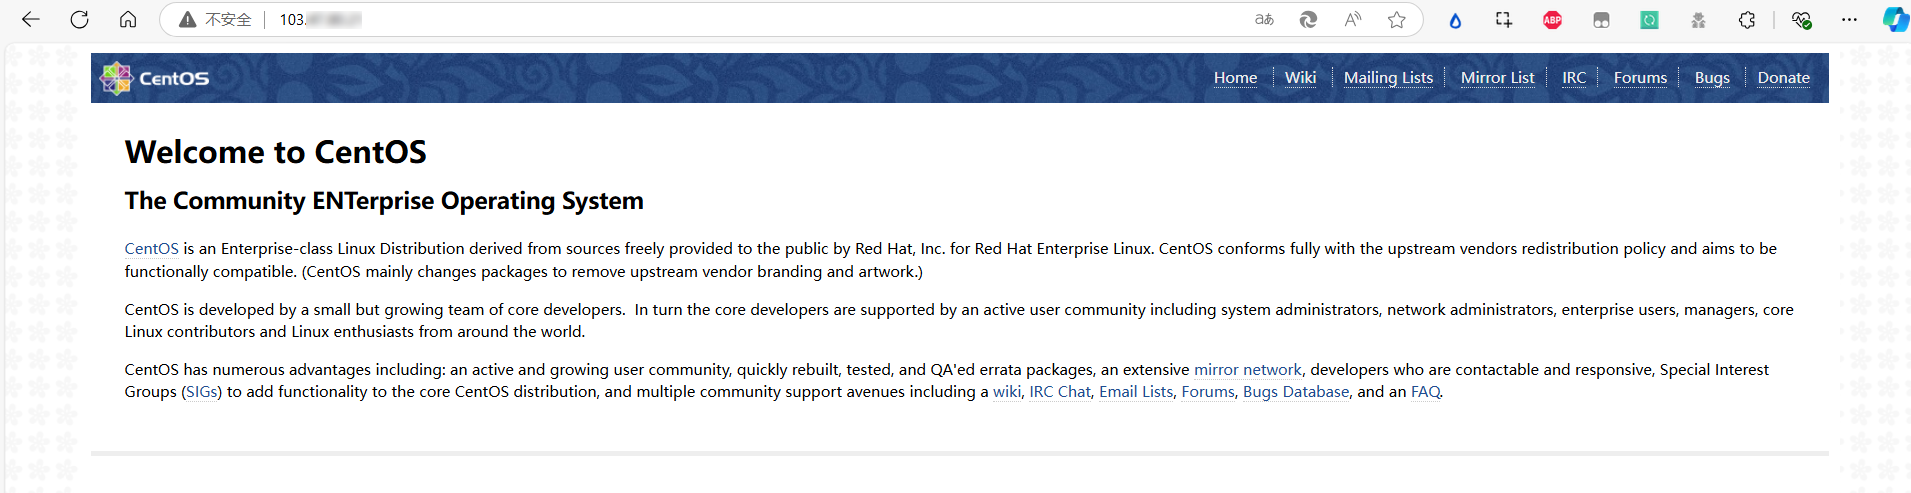Screen dimensions: 1911x493
Task: Click the address bar URL field
Action: point(700,20)
